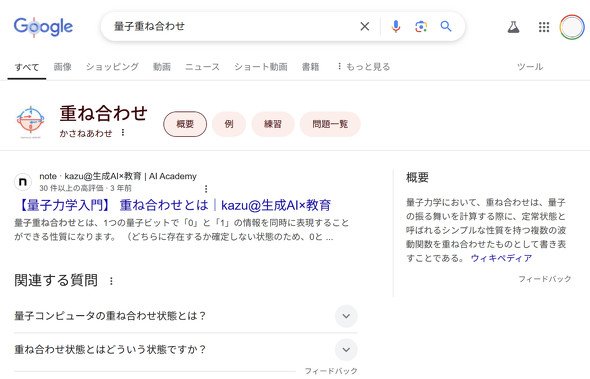Open 【量子力学入門】重ね合わせとは result link
590x379 pixels.
coord(174,205)
